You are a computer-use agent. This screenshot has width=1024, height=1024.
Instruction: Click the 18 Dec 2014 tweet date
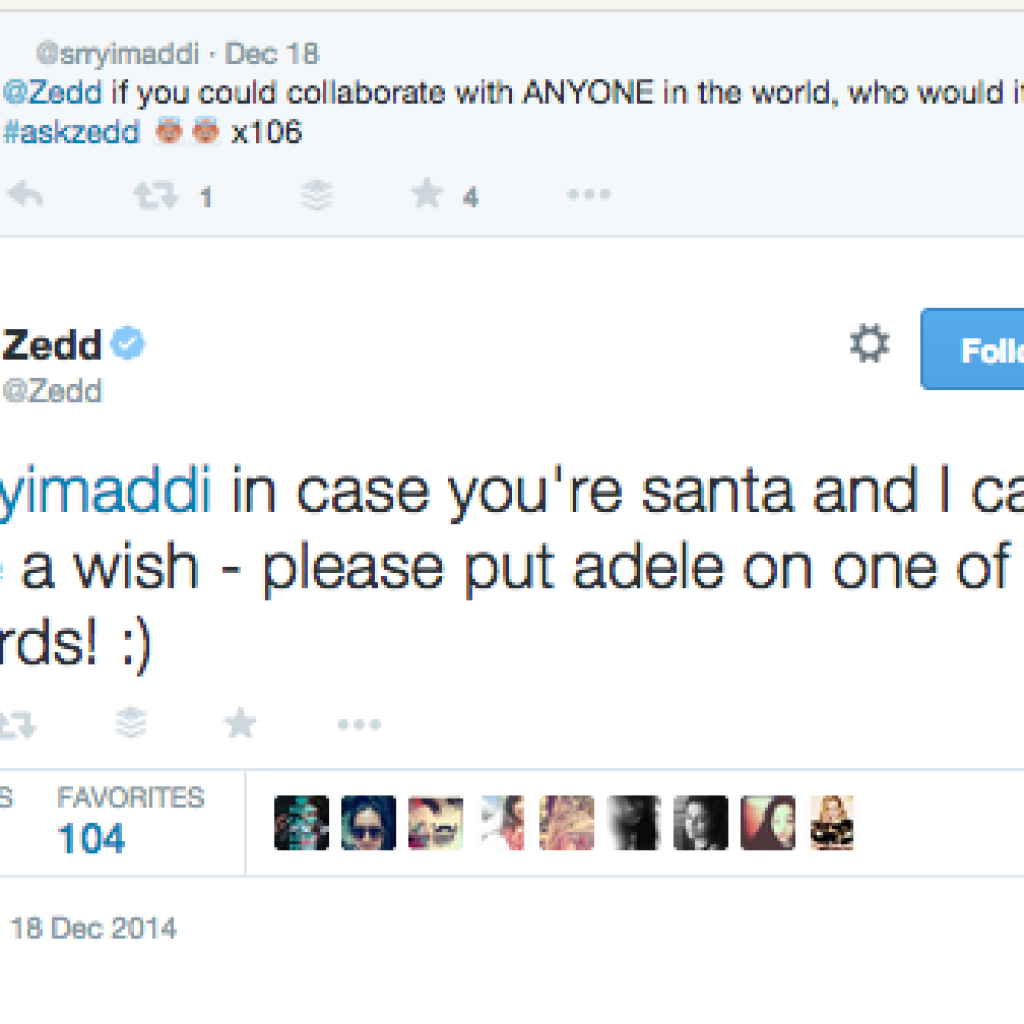pyautogui.click(x=93, y=928)
